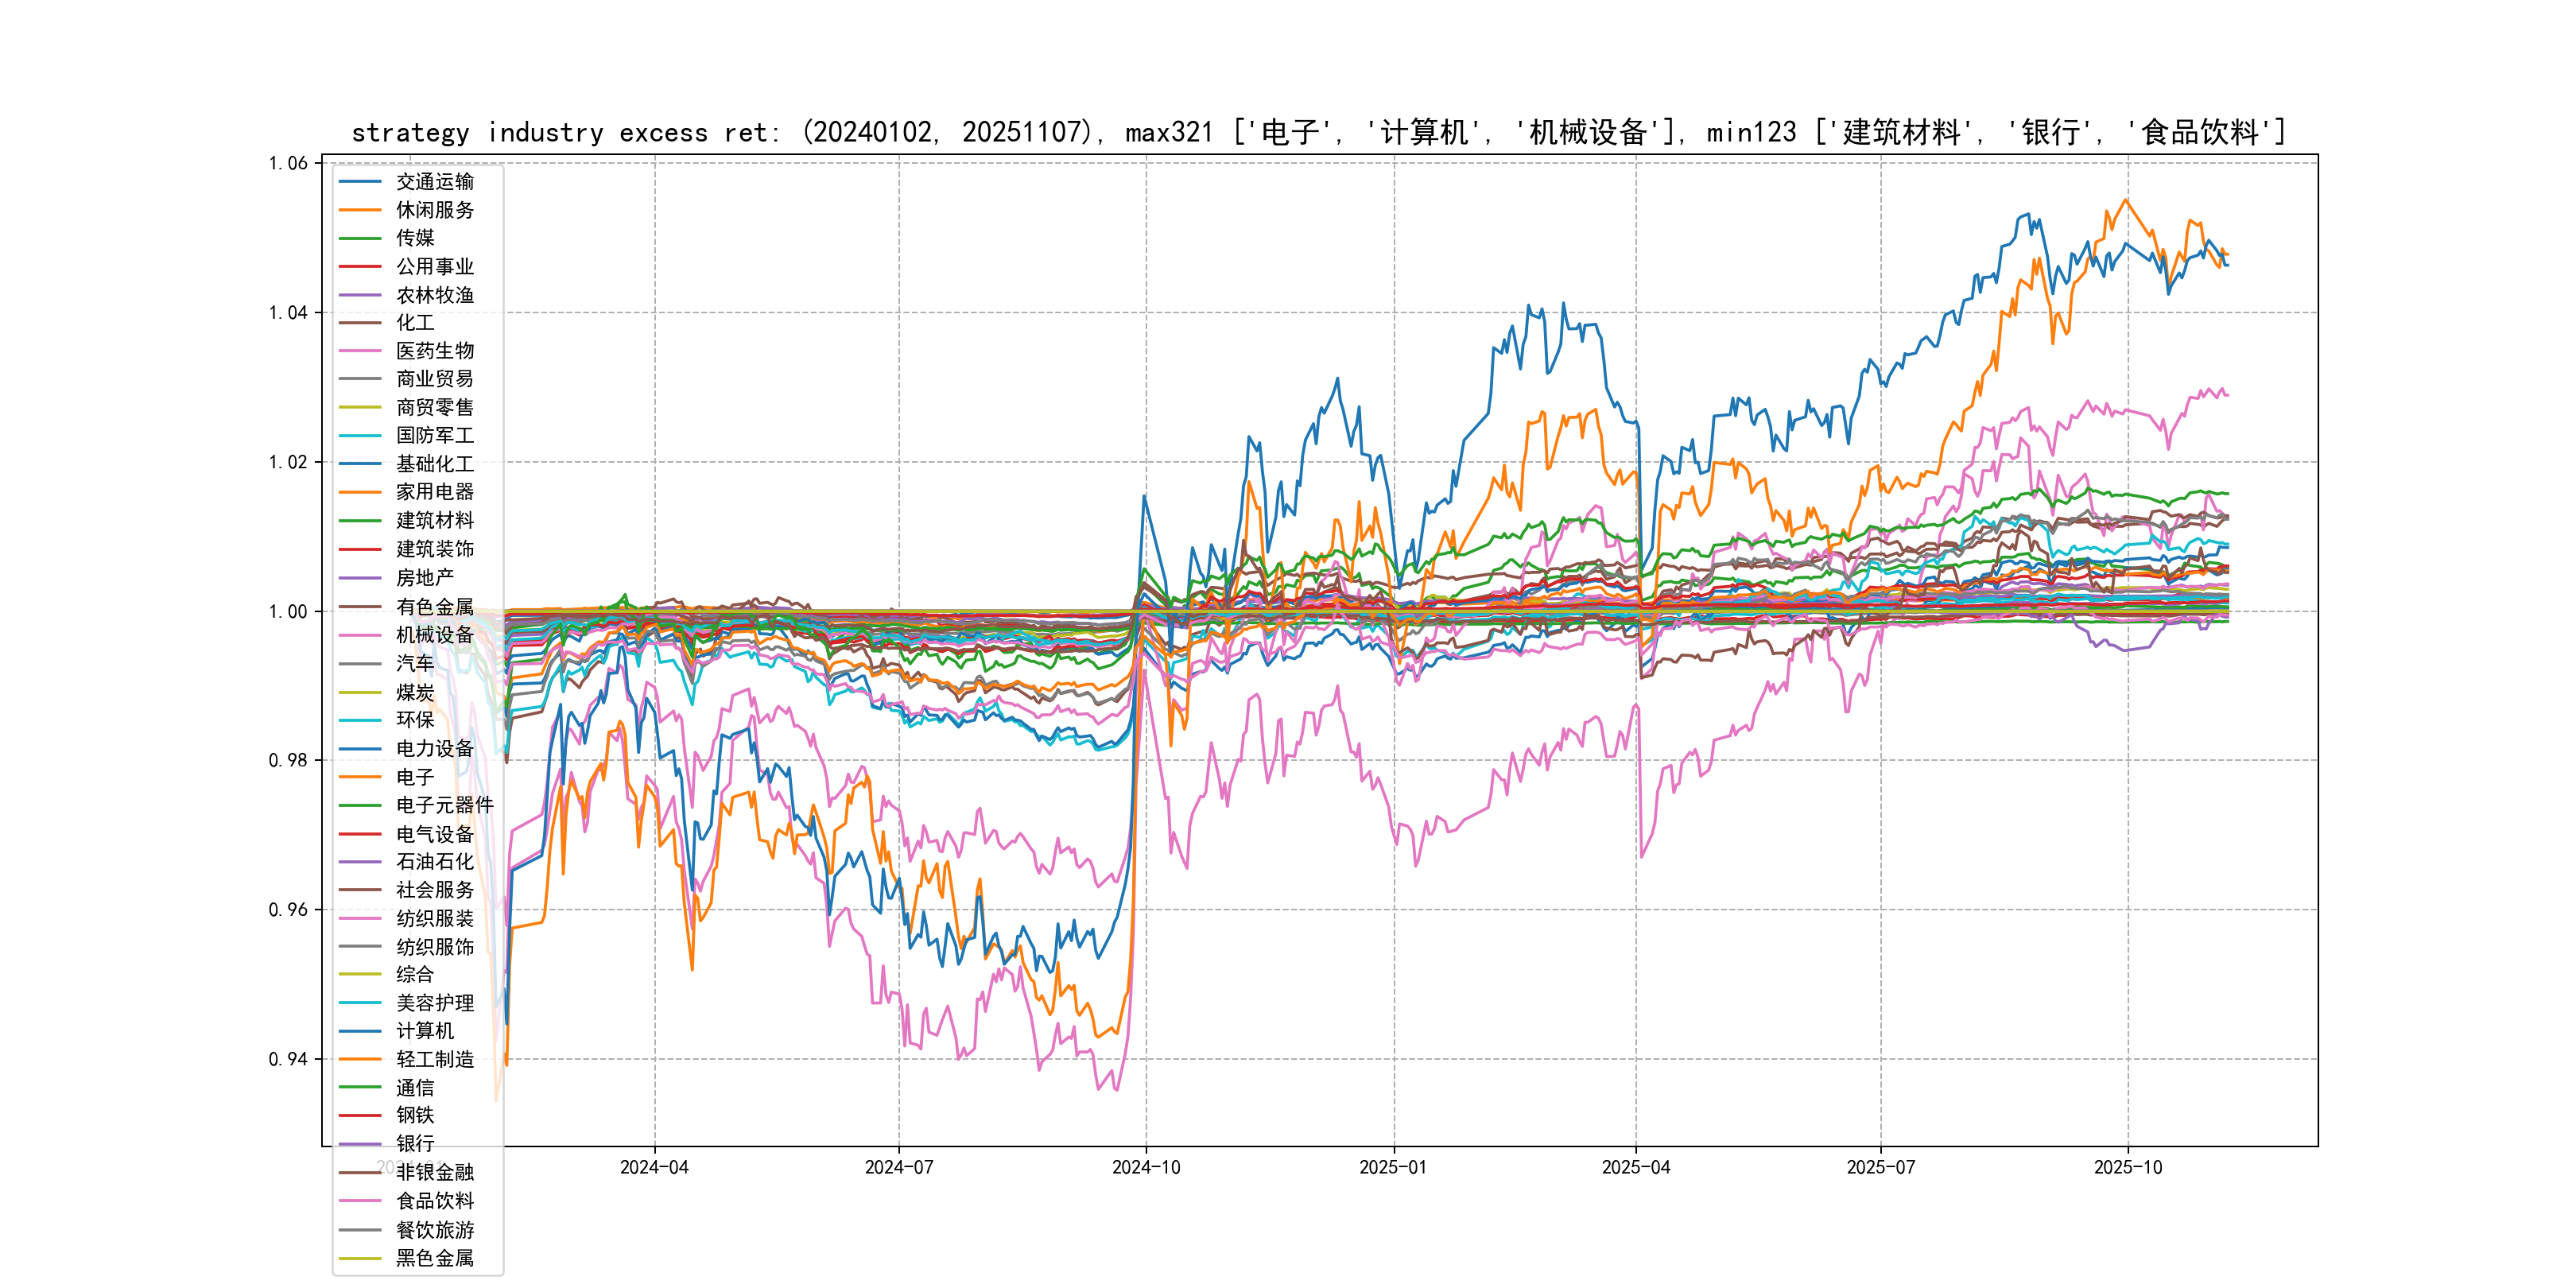The height and width of the screenshot is (1288, 2576).
Task: Click the 休闲服务 legend label
Action: coord(434,210)
